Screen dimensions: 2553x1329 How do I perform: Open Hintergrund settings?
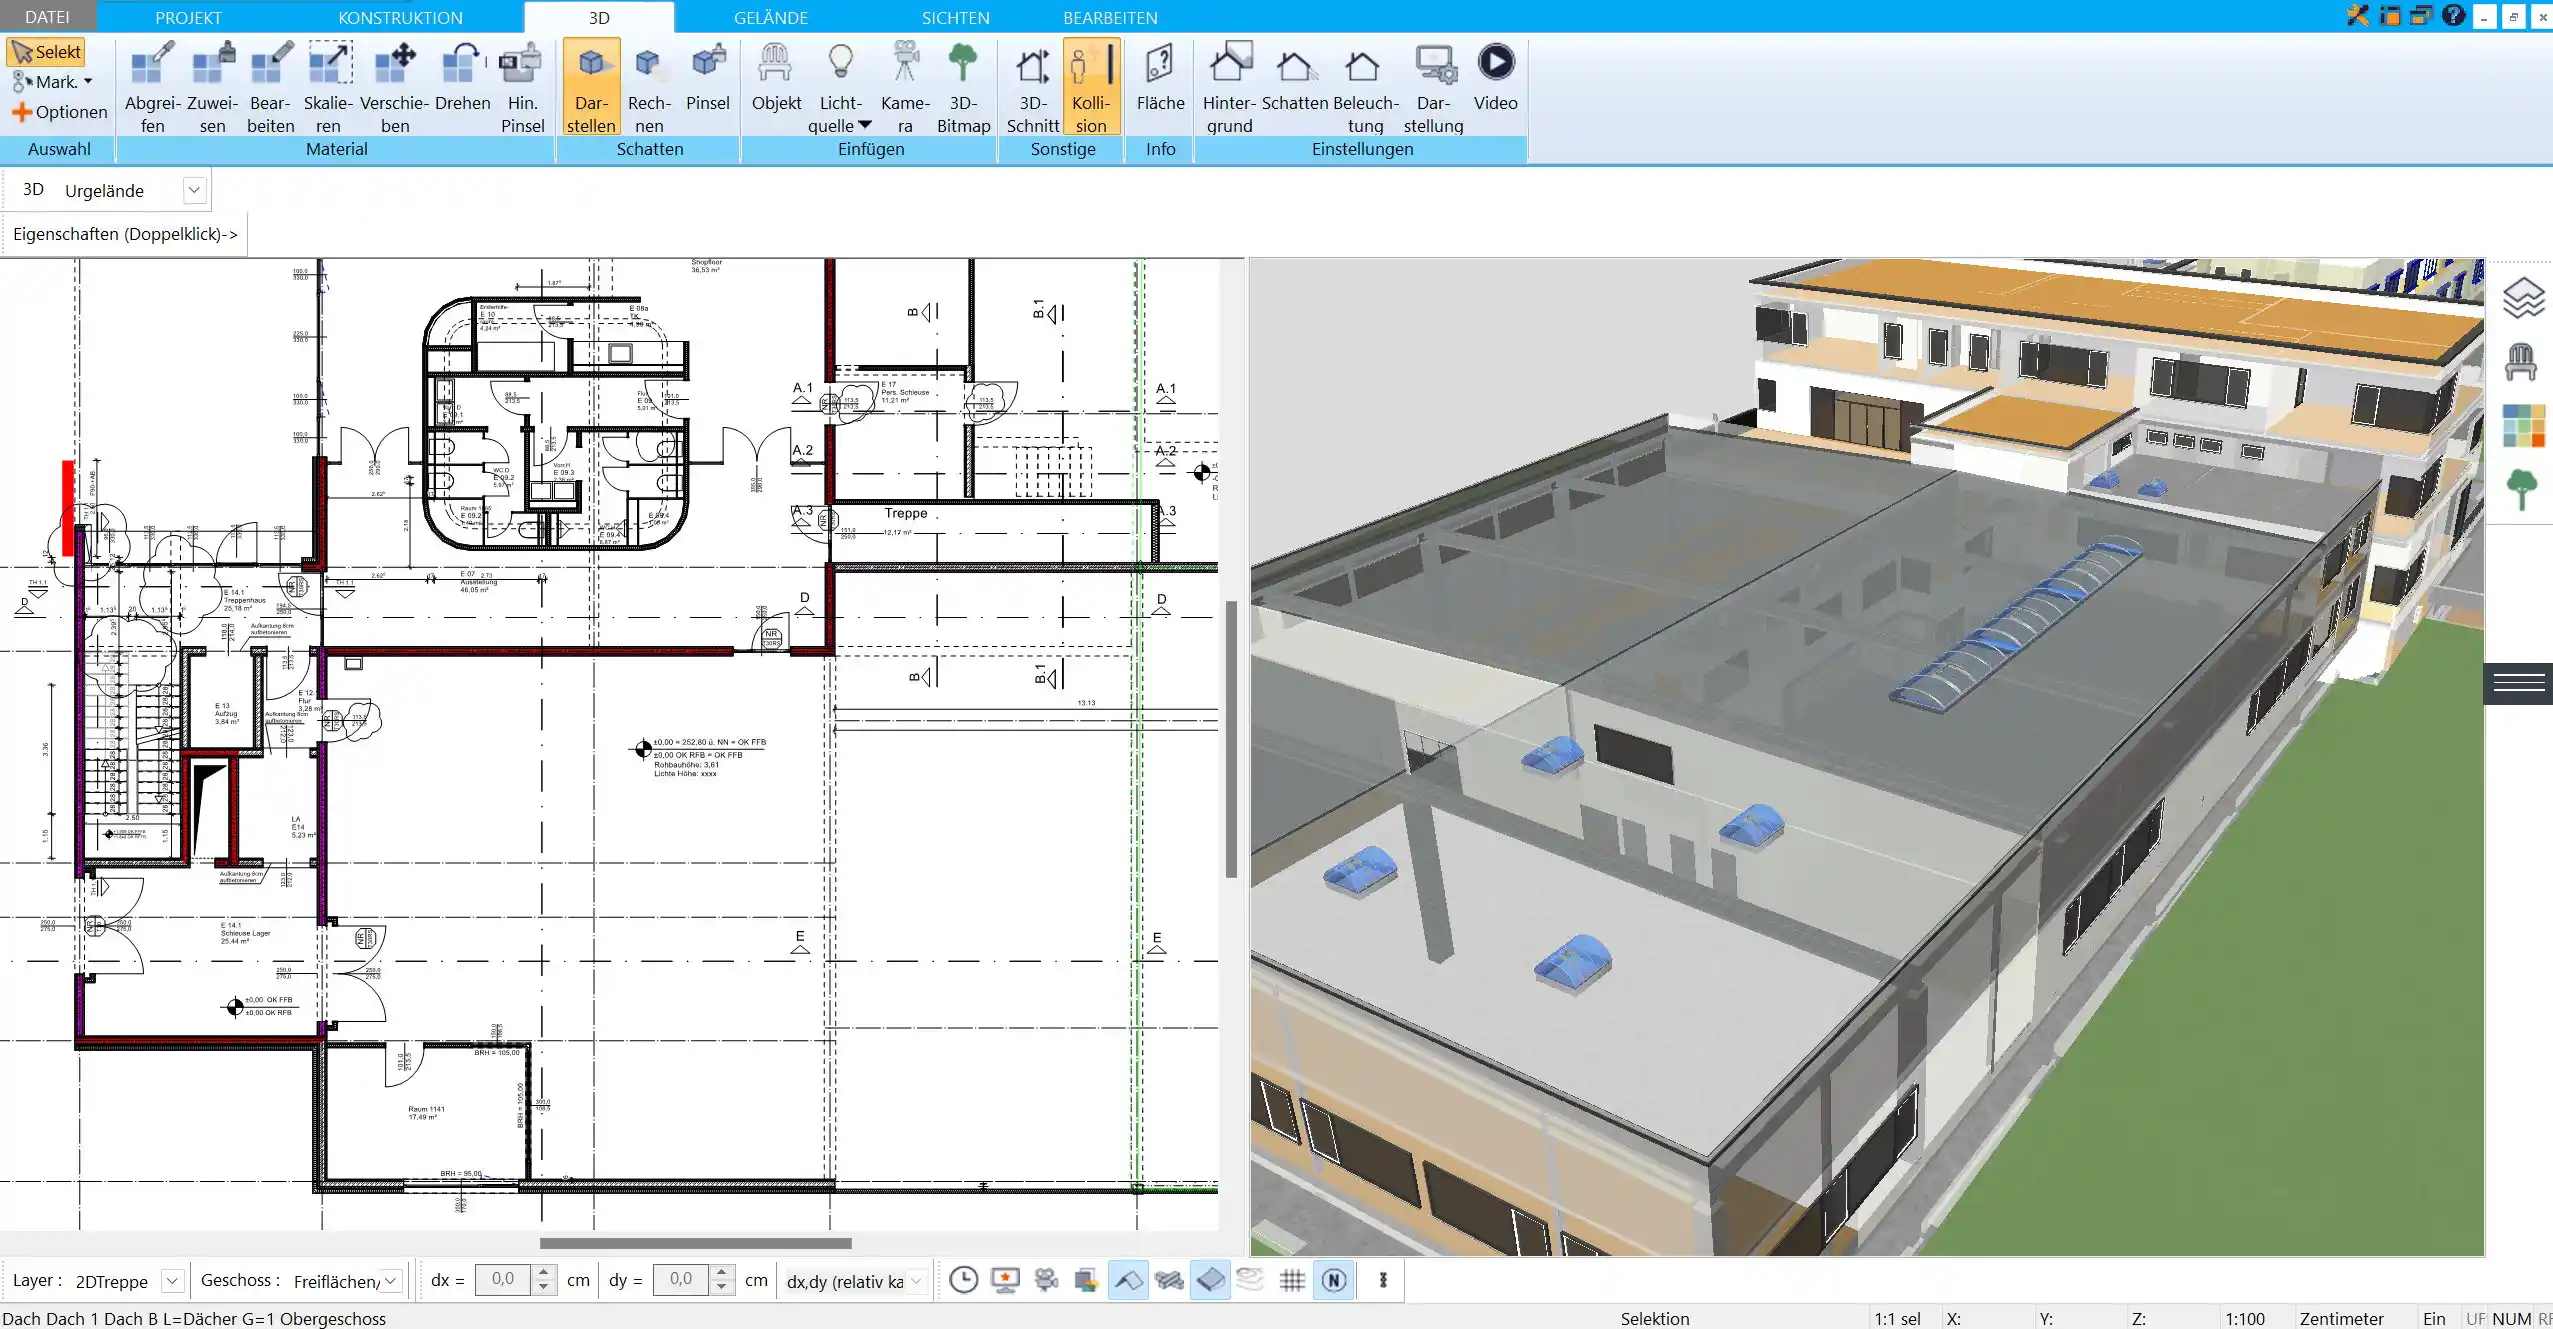pyautogui.click(x=1229, y=88)
